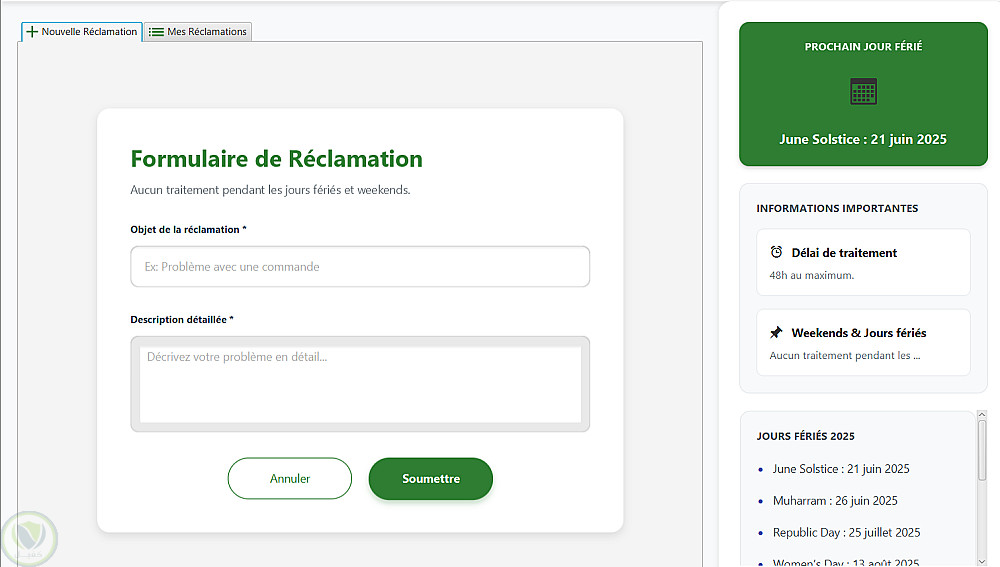The width and height of the screenshot is (1000, 567).
Task: Focus the Objet de la réclamation field
Action: tap(360, 267)
